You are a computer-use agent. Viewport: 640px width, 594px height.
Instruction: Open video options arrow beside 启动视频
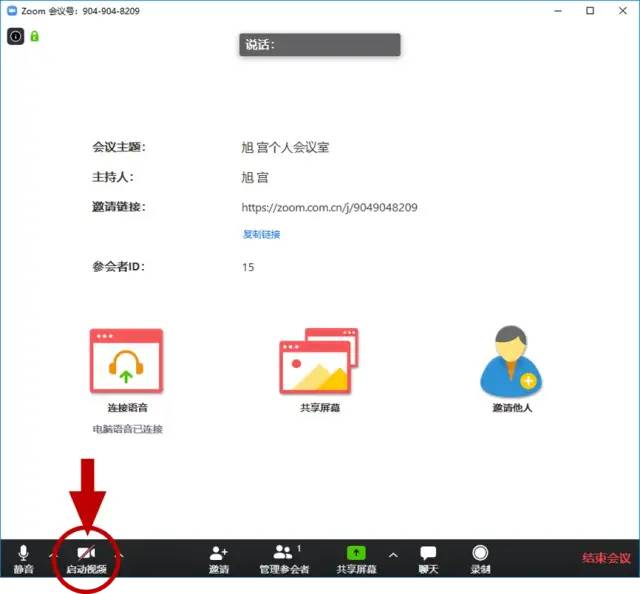(x=120, y=554)
